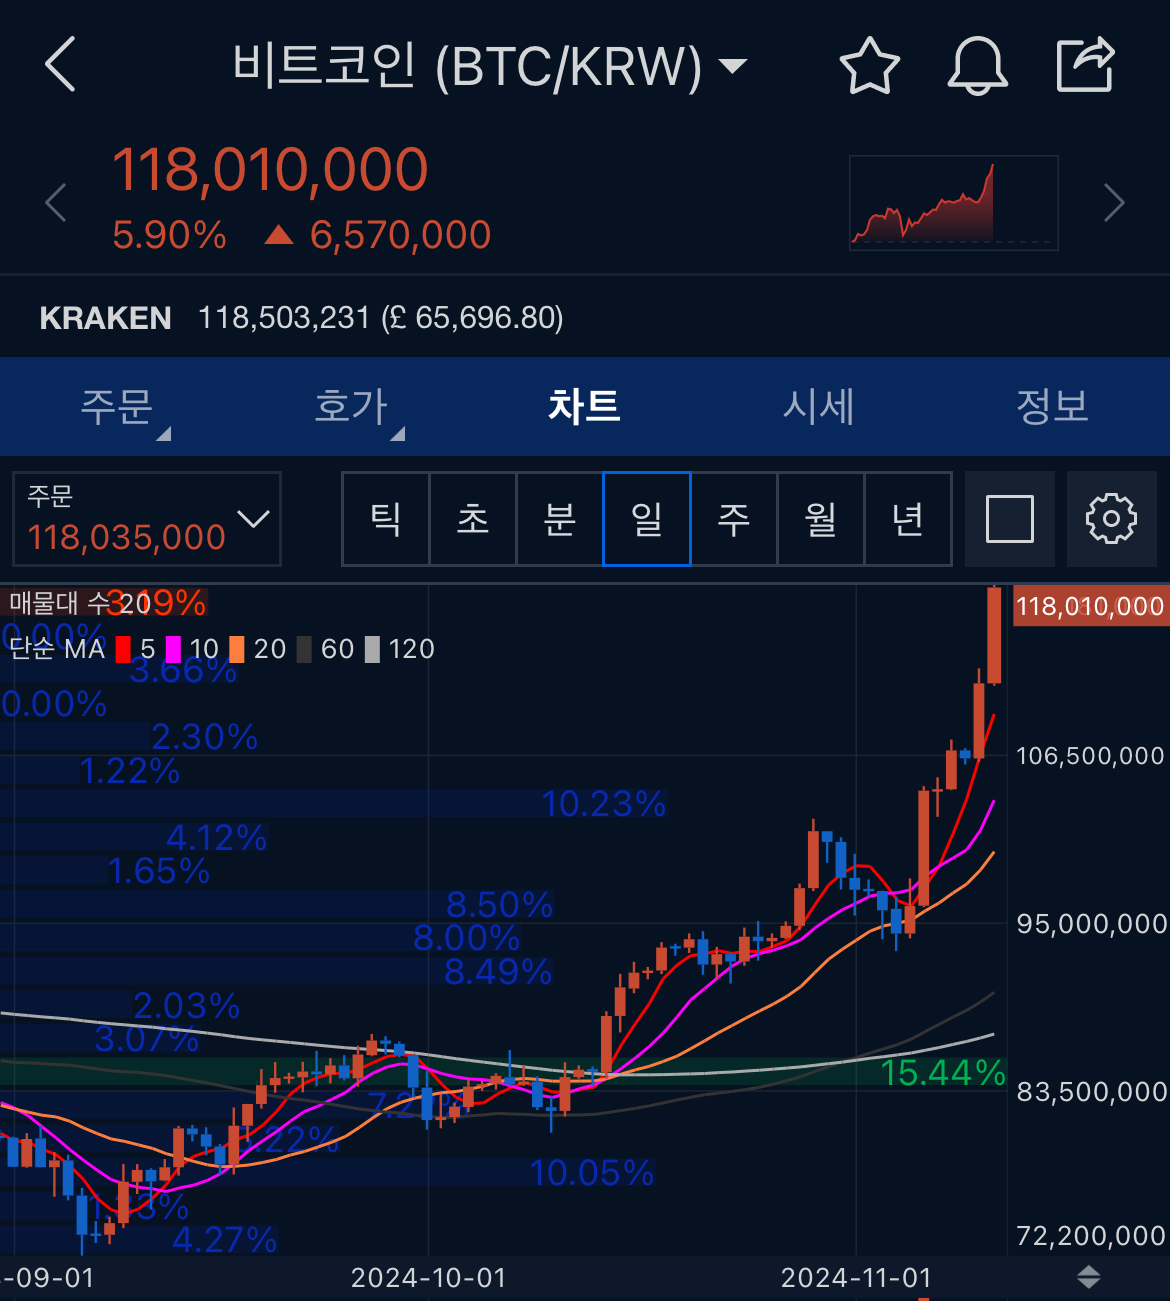Image resolution: width=1170 pixels, height=1301 pixels.
Task: Click the chart resize handle at bottom right
Action: tap(1089, 1277)
